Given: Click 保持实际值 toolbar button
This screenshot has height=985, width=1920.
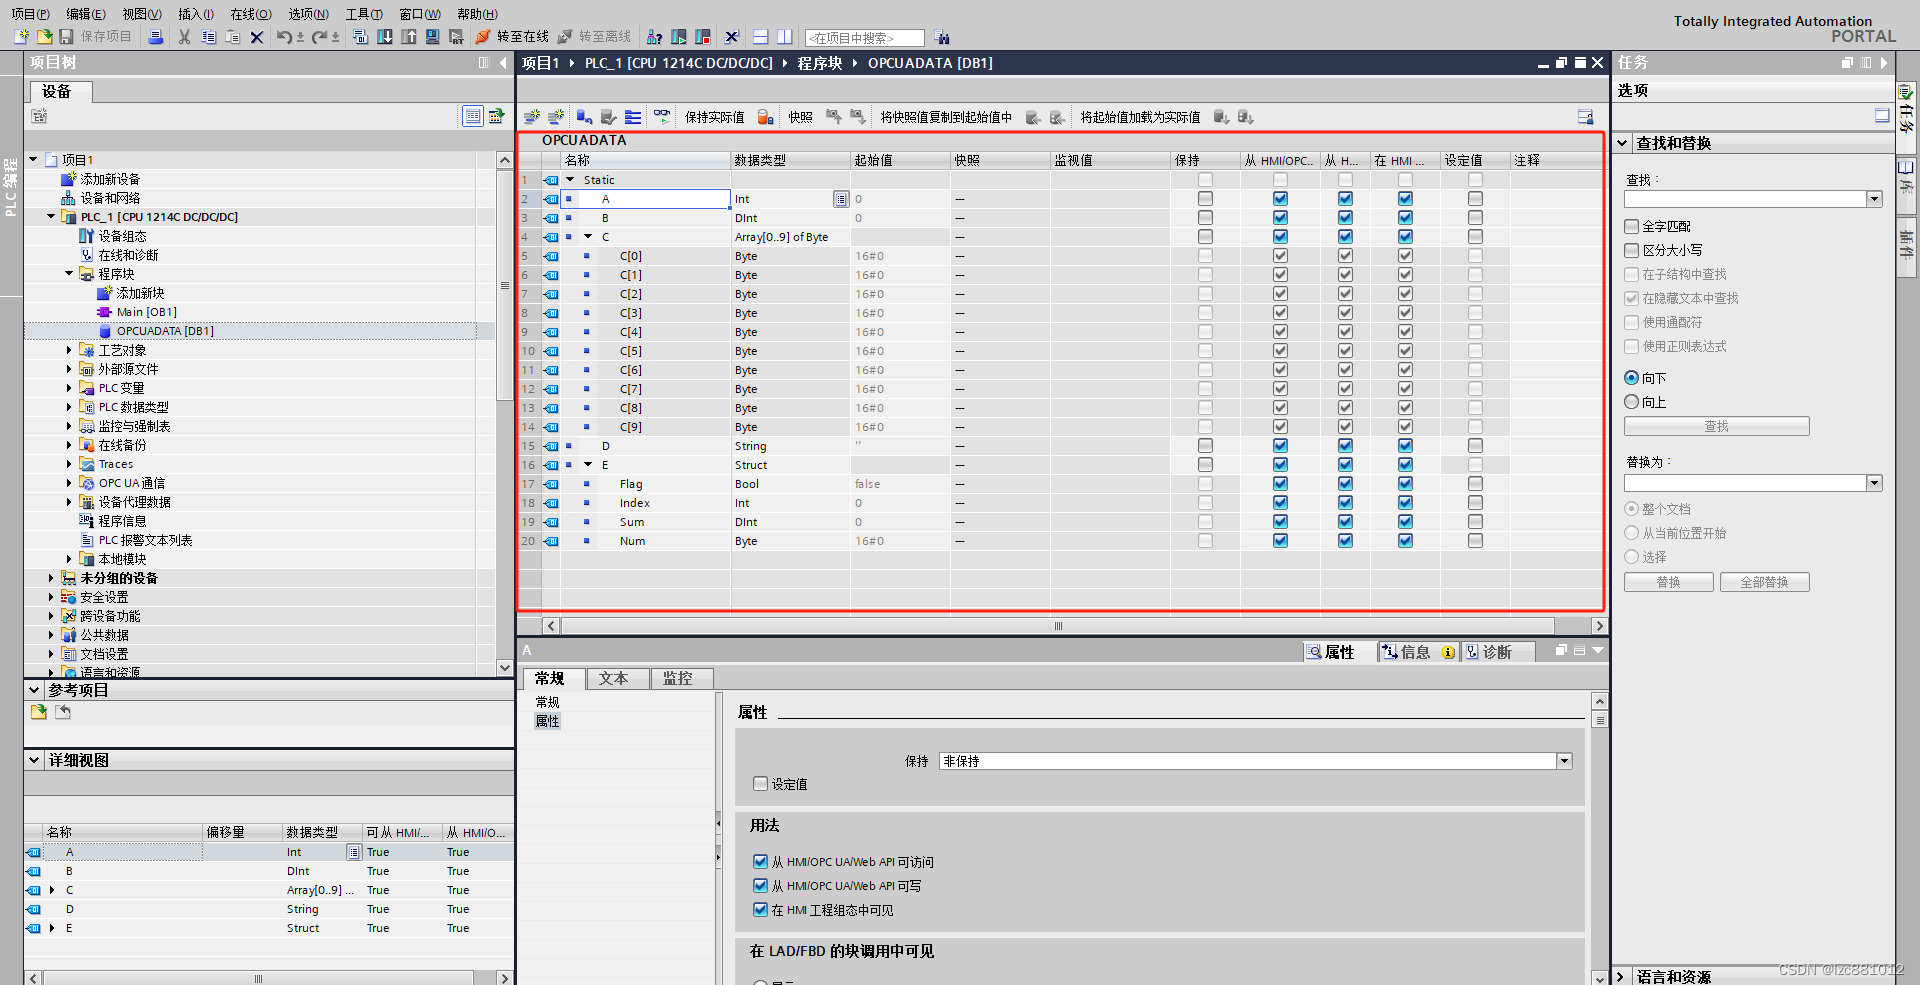Looking at the screenshot, I should click(714, 117).
